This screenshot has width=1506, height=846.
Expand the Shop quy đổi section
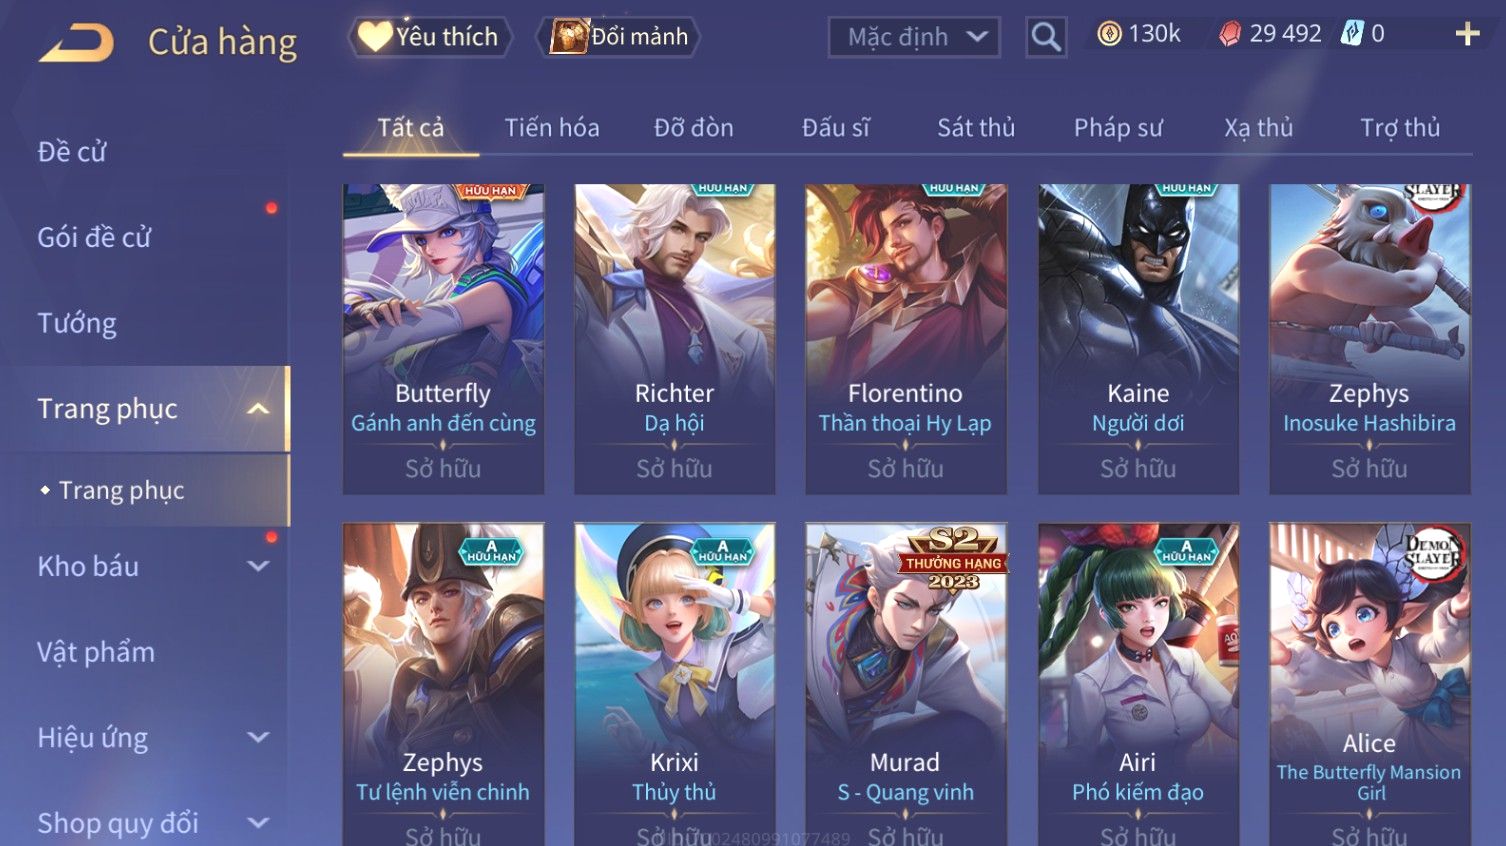(258, 823)
